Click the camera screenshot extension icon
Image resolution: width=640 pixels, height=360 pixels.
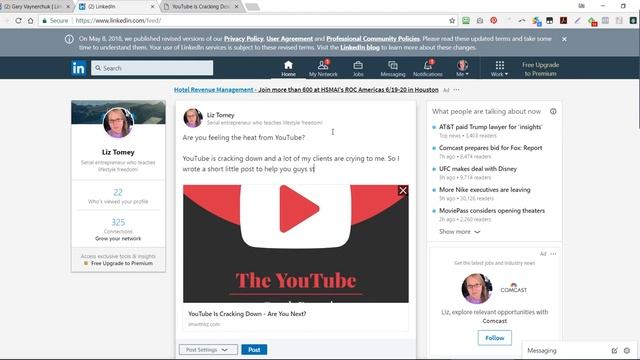coord(480,20)
